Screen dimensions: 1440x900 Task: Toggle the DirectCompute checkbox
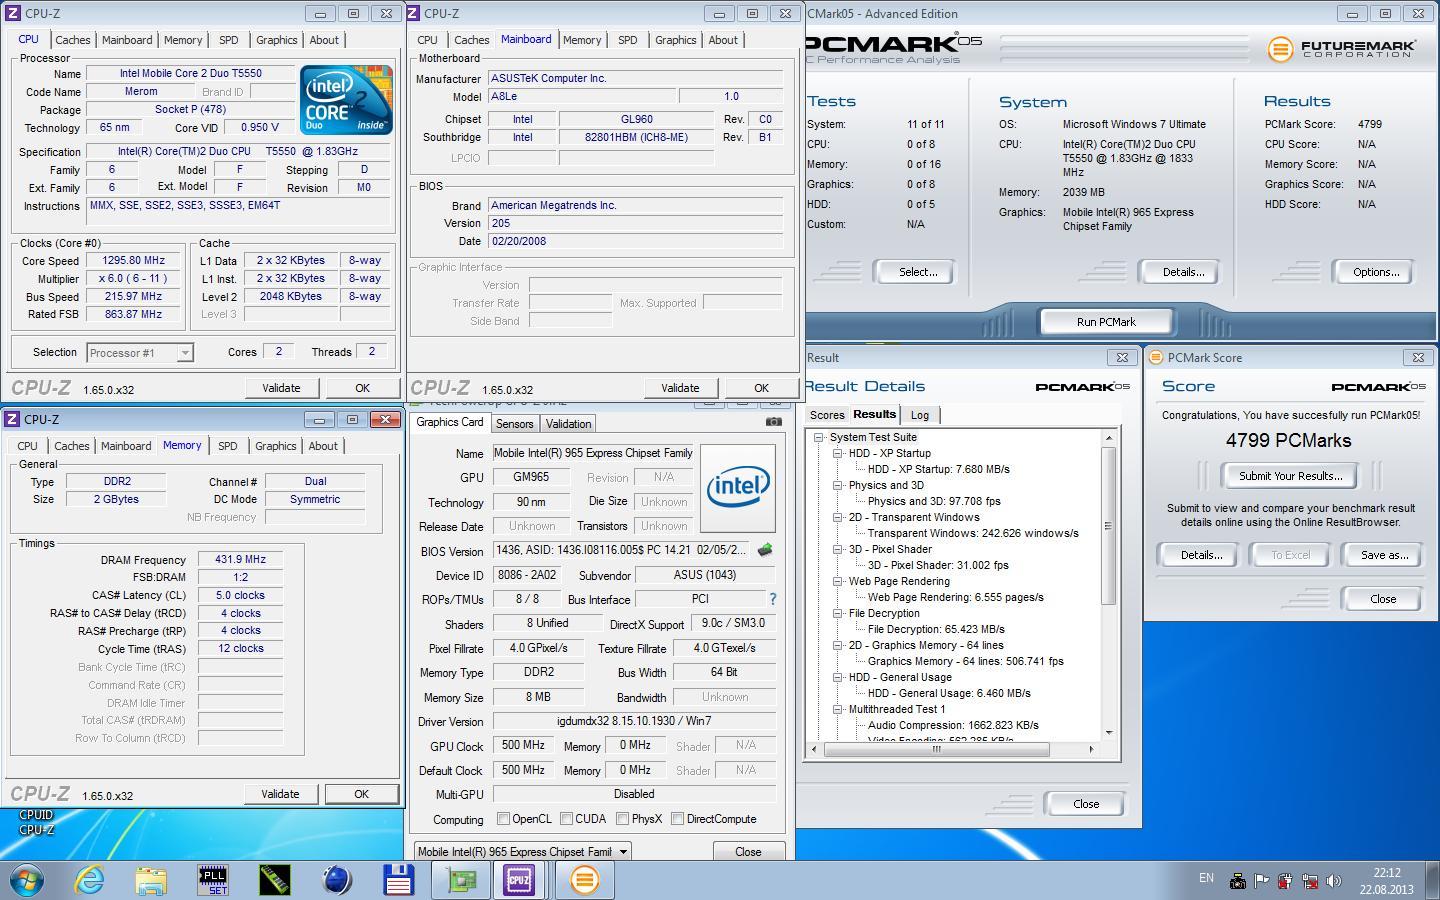tap(678, 819)
